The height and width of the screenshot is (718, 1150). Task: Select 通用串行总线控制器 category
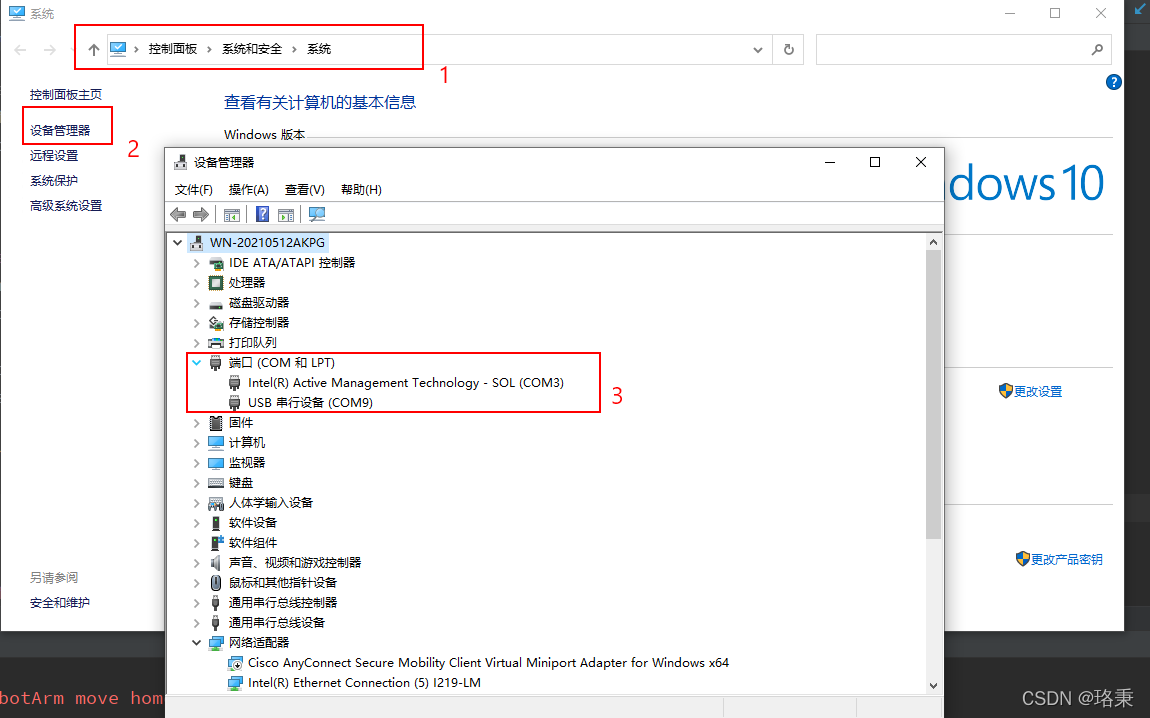pyautogui.click(x=283, y=603)
